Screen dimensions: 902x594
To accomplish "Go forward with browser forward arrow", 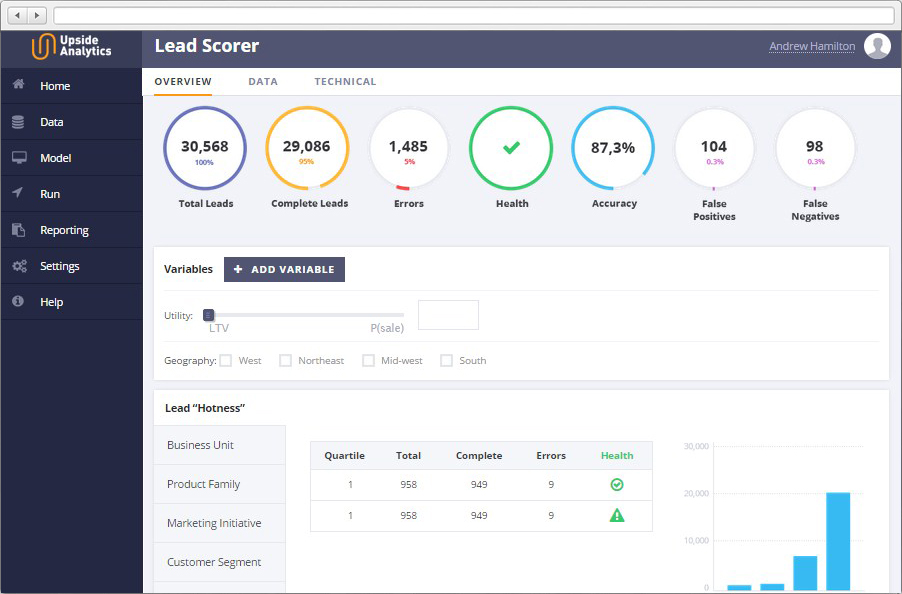I will pos(37,15).
